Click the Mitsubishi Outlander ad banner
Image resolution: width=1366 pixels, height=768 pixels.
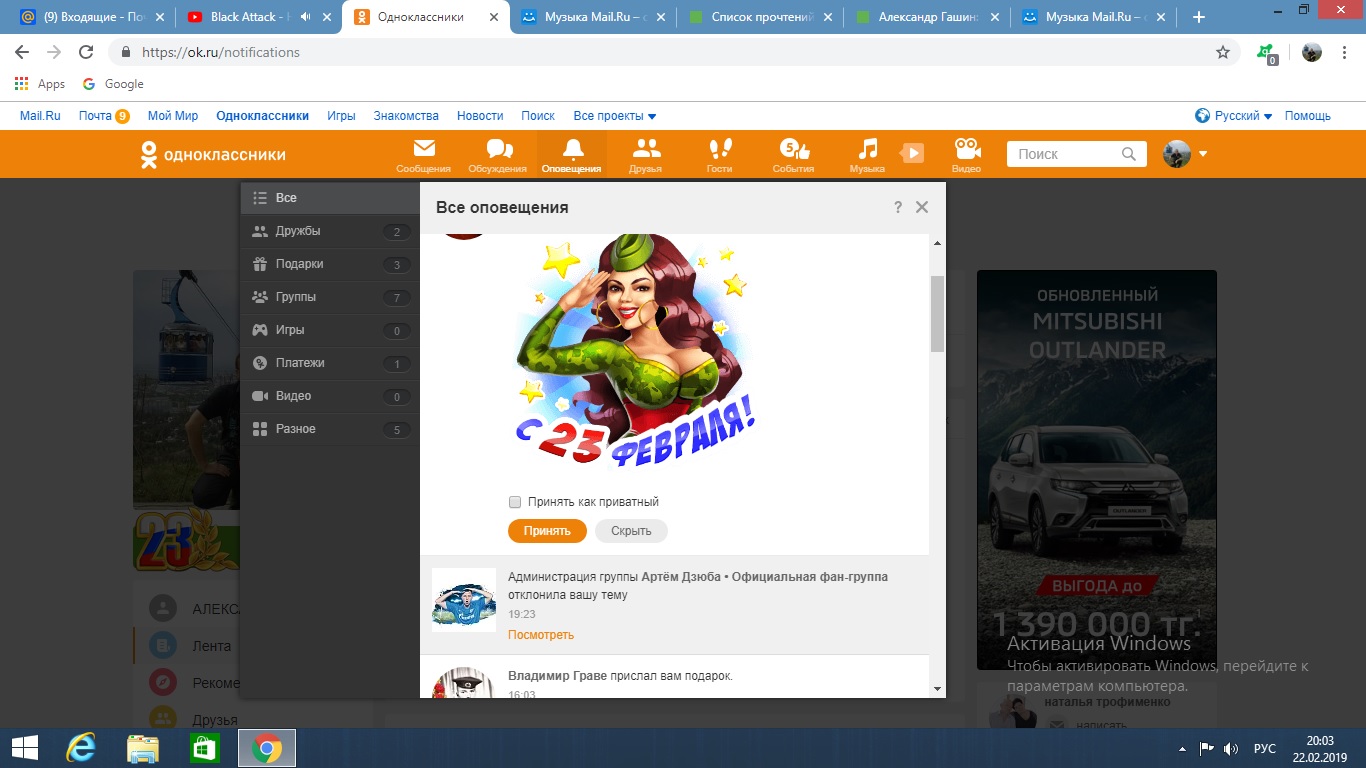tap(1097, 470)
